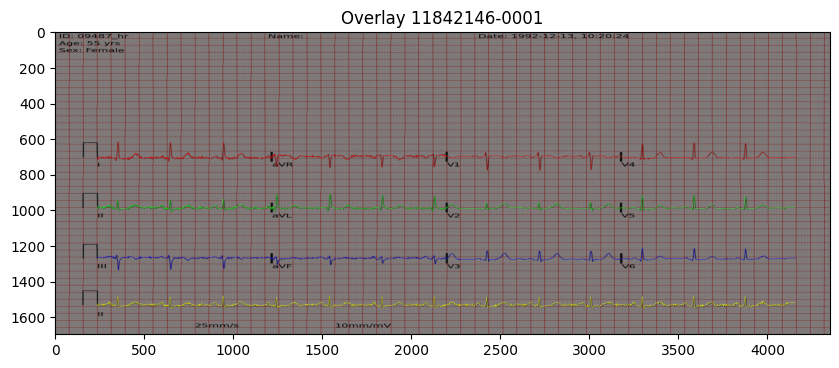Click x-axis tick label "3500"
Viewport: 839px width, 368px height.
678,349
